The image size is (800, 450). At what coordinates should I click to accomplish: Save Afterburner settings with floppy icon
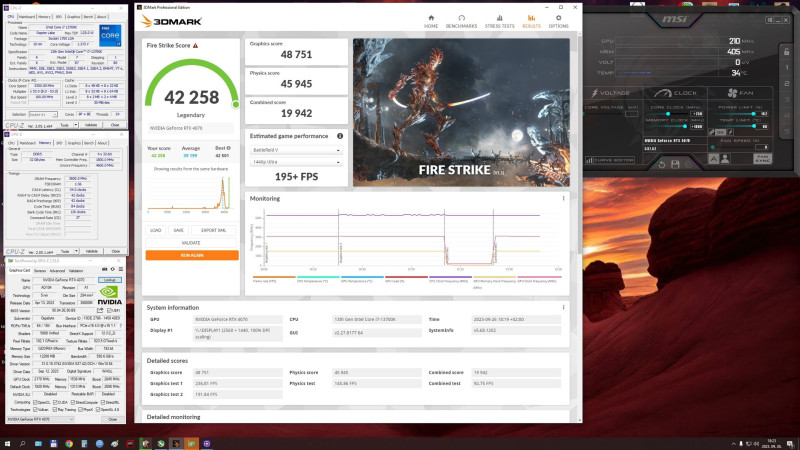[675, 164]
